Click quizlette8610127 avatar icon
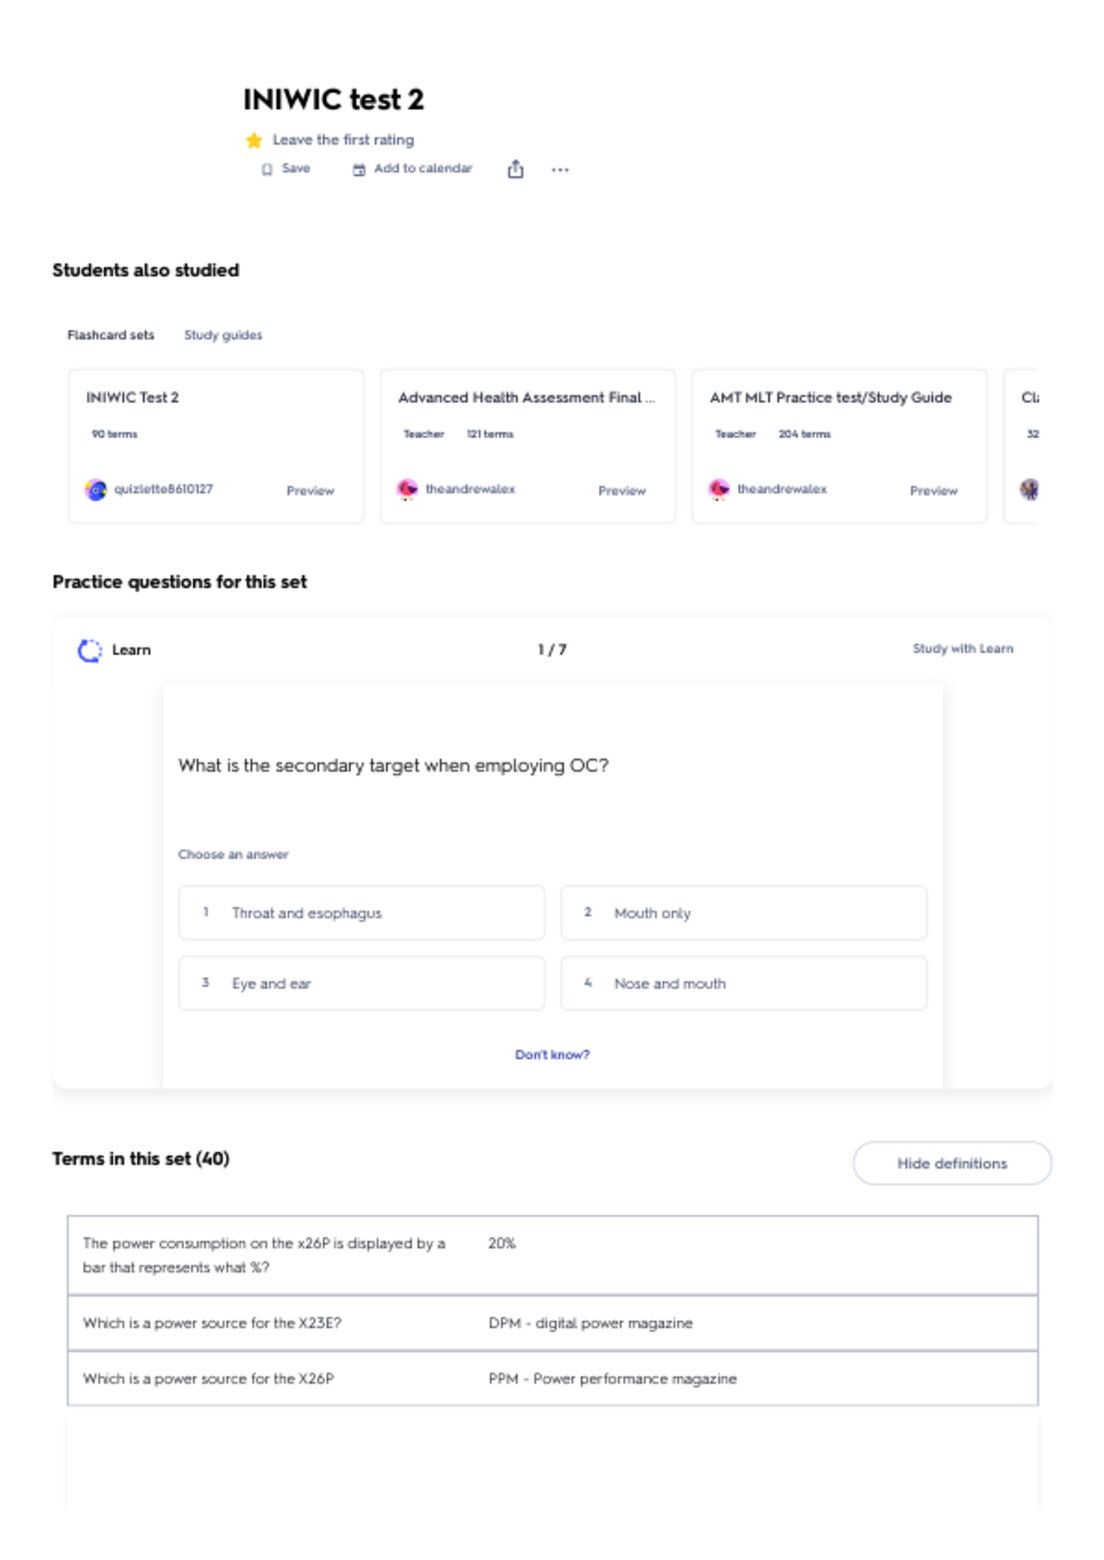Viewport: 1104px width, 1560px height. [x=96, y=490]
